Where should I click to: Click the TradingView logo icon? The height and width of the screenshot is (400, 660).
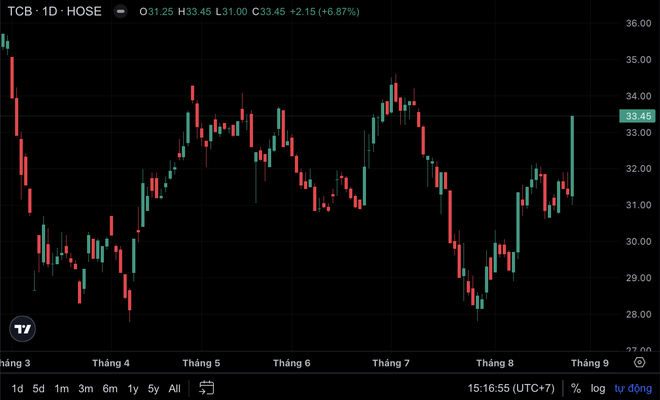22,329
